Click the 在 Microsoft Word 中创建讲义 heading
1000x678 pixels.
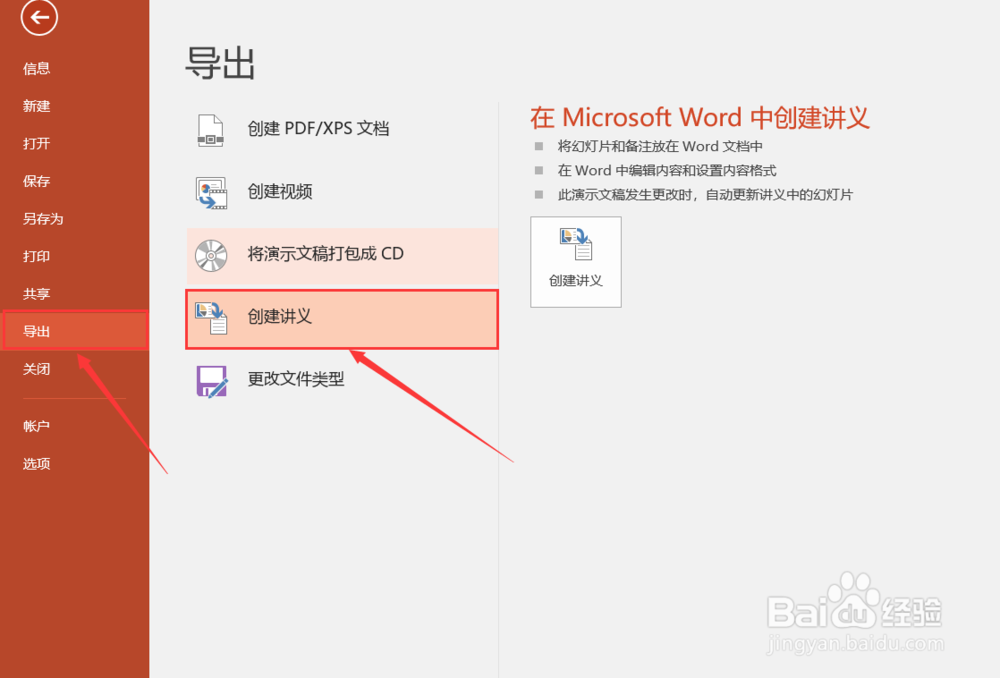click(x=700, y=118)
